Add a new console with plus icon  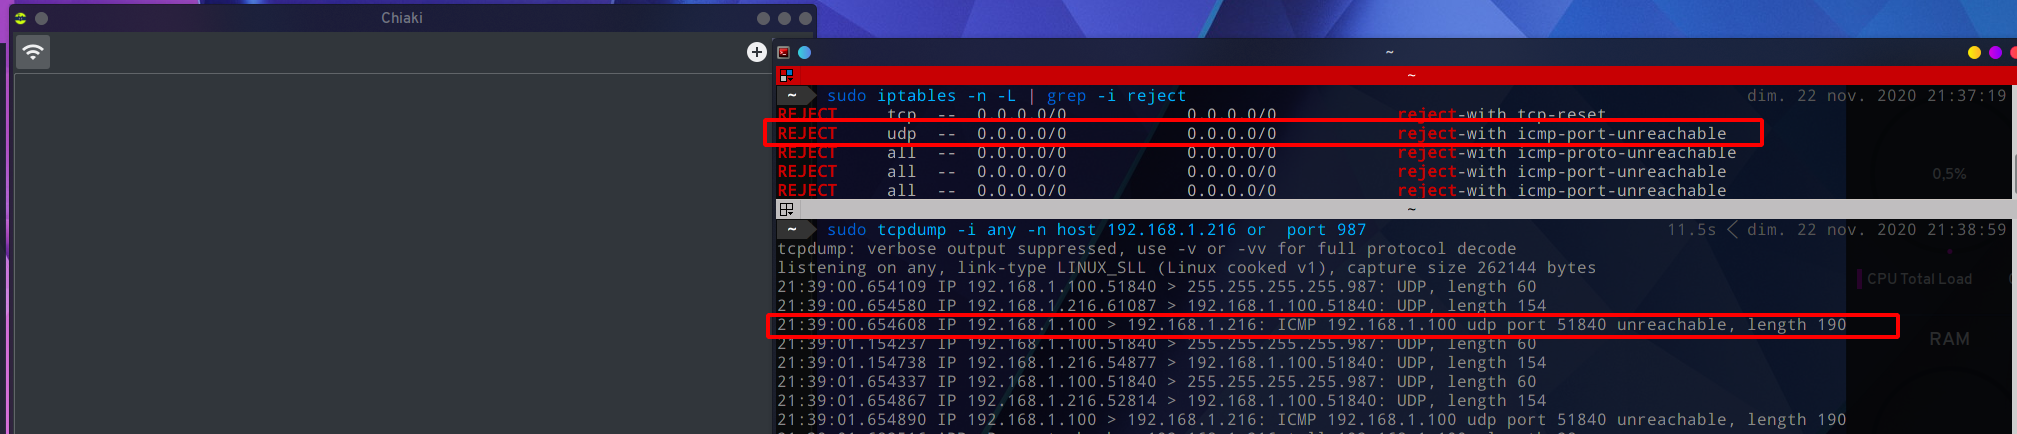tap(757, 52)
